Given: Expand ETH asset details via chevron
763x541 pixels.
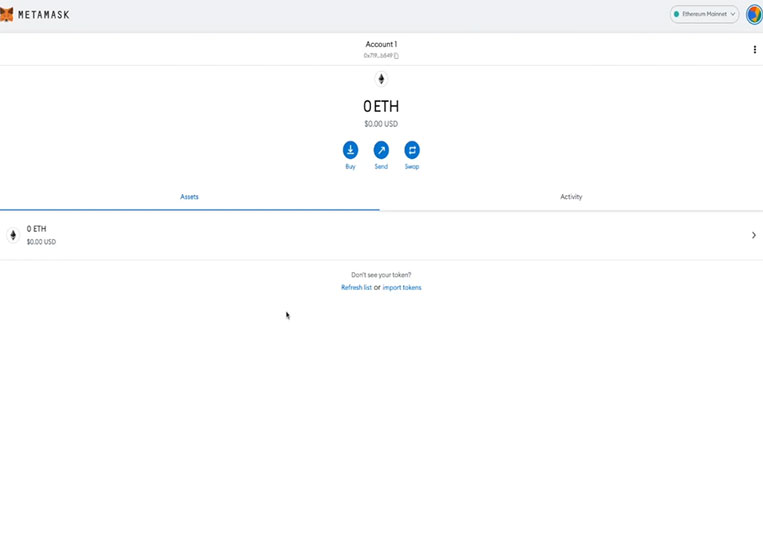Looking at the screenshot, I should click(754, 235).
